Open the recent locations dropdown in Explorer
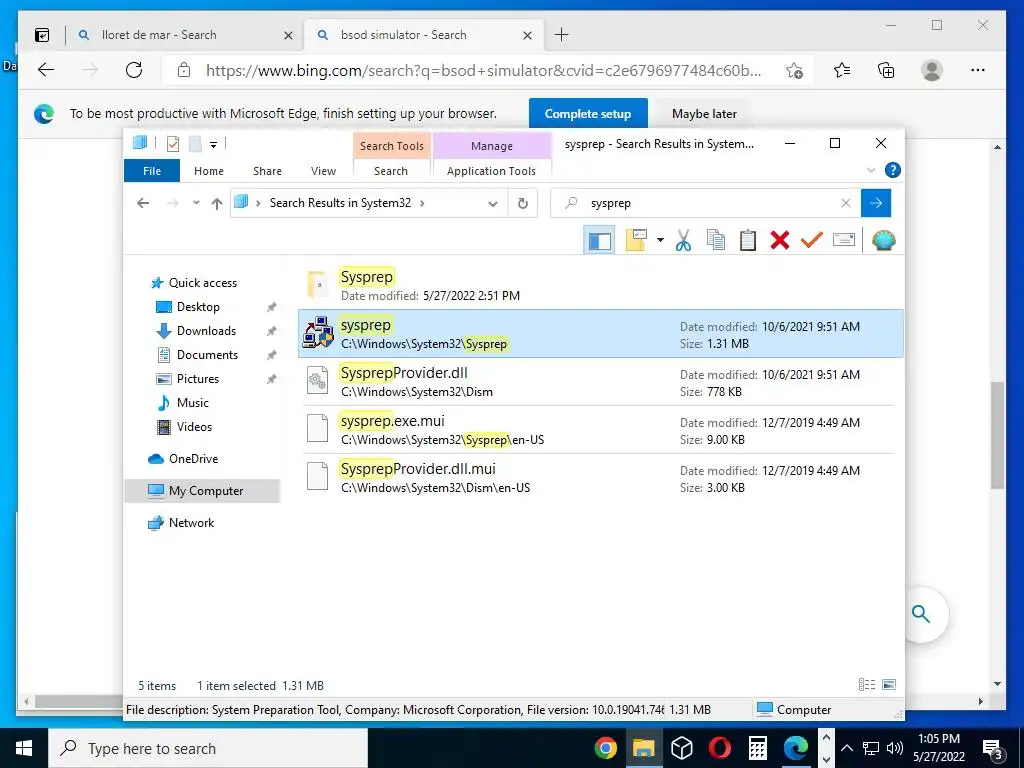The image size is (1024, 768). 196,203
